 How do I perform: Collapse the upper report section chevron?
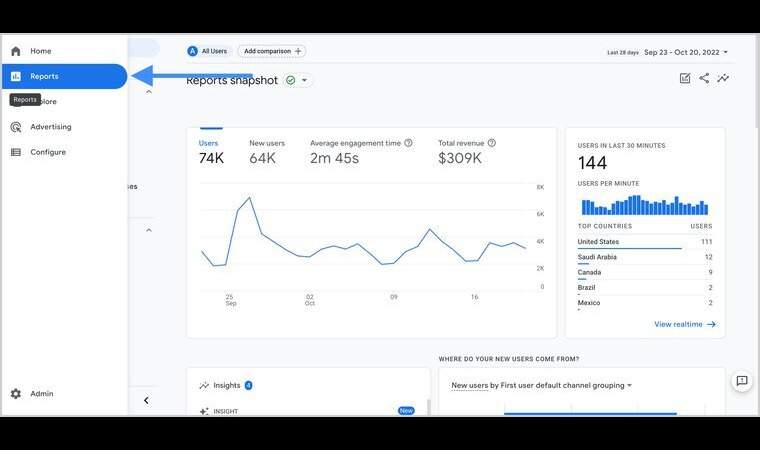149,92
